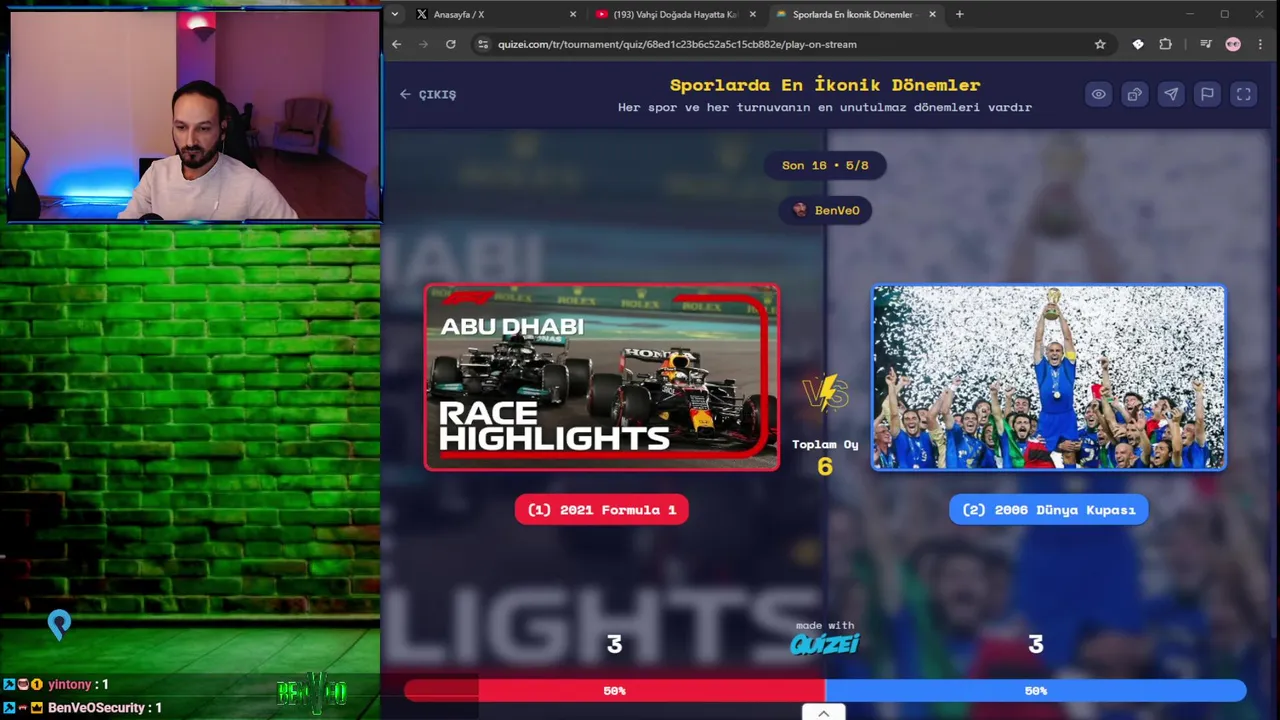Toggle the eye visibility icon
The height and width of the screenshot is (720, 1280).
coord(1098,94)
